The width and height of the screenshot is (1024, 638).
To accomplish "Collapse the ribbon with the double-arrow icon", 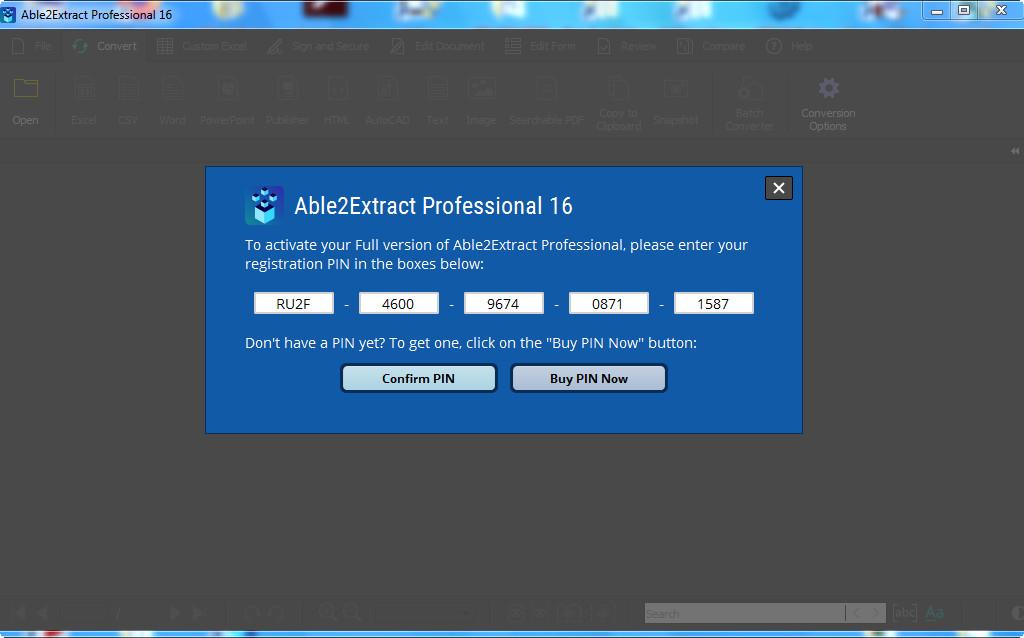I will pyautogui.click(x=1015, y=151).
